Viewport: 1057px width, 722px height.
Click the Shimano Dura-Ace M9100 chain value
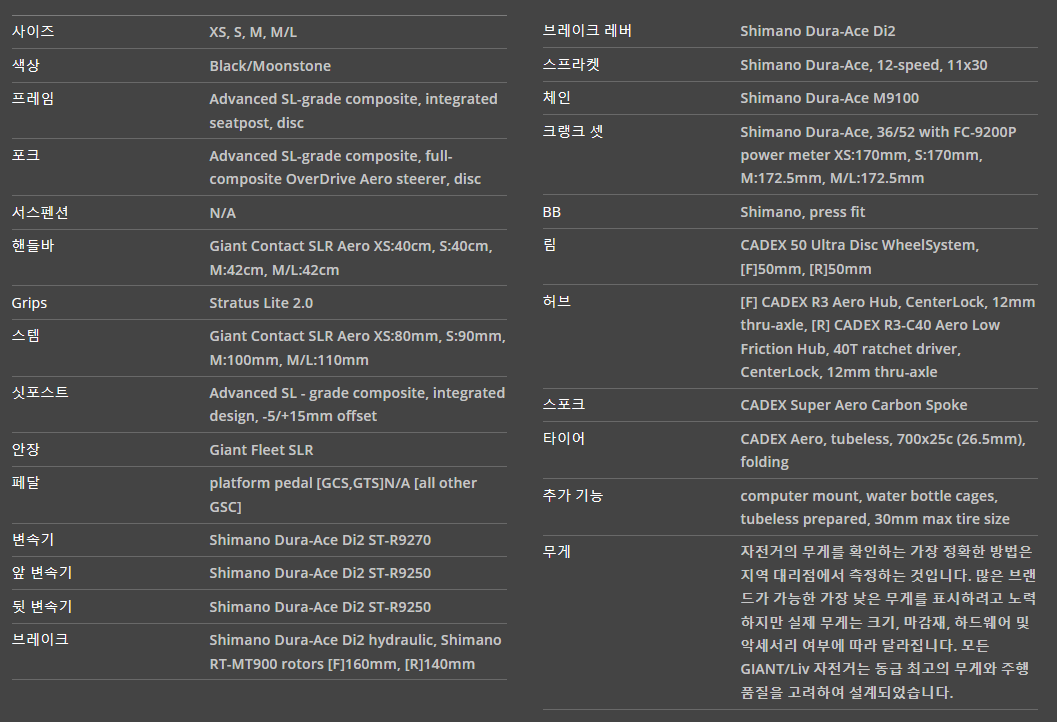829,98
